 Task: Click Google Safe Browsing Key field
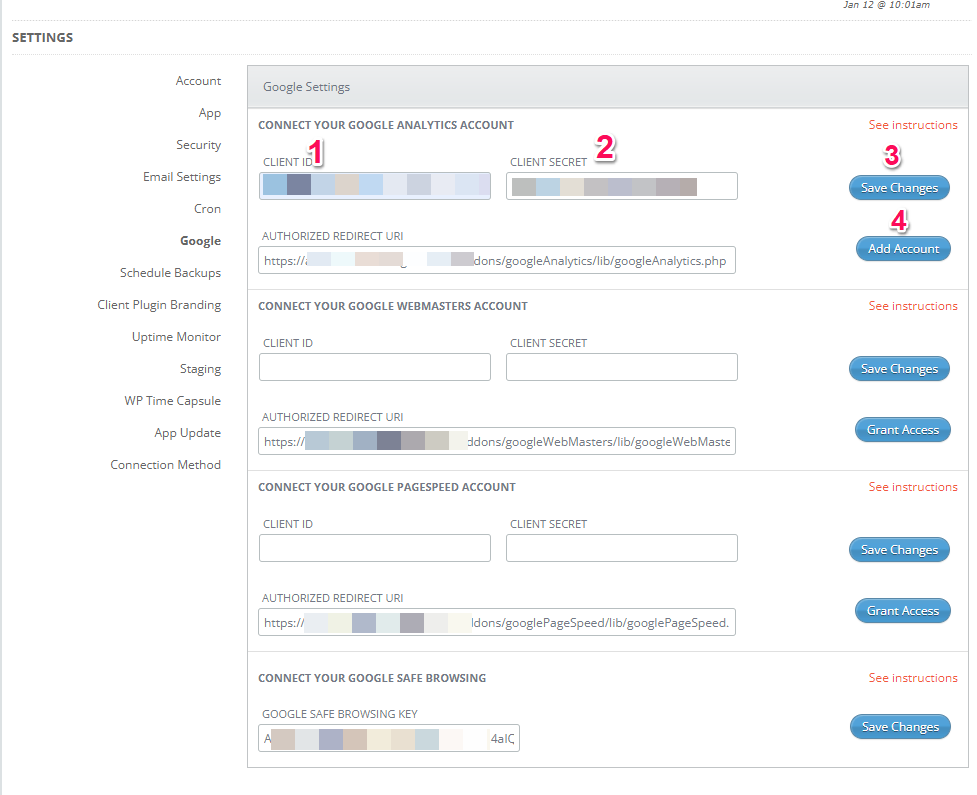coord(389,738)
